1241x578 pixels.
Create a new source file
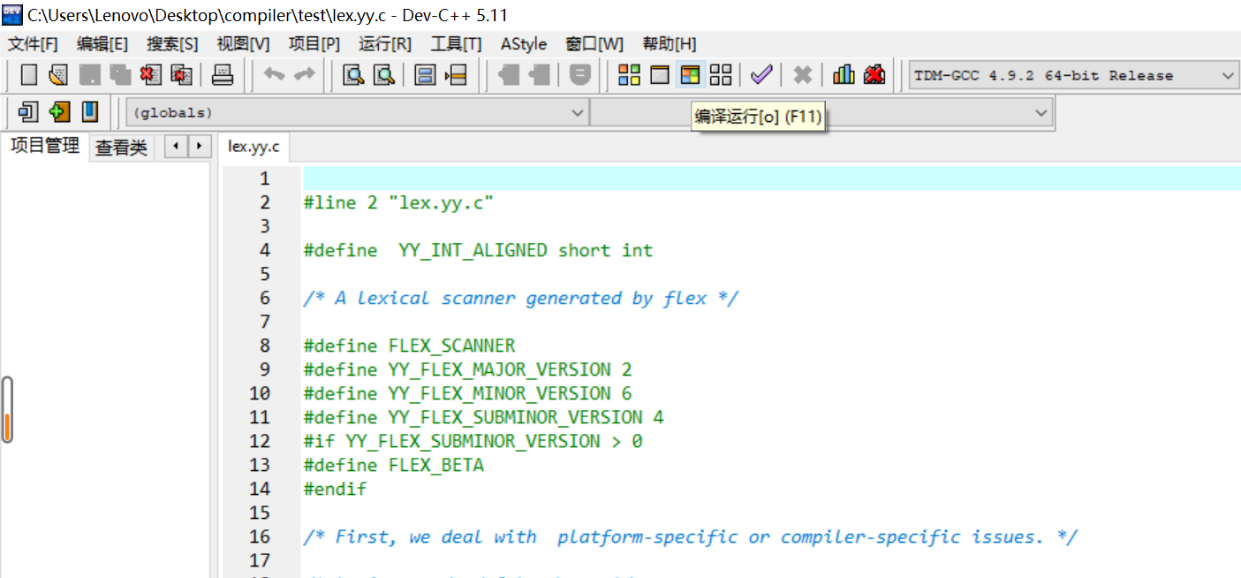click(30, 74)
